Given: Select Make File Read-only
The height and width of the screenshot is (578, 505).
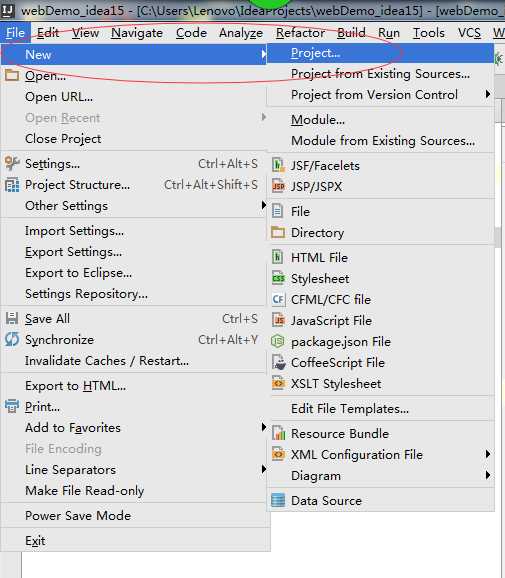Looking at the screenshot, I should point(84,491).
